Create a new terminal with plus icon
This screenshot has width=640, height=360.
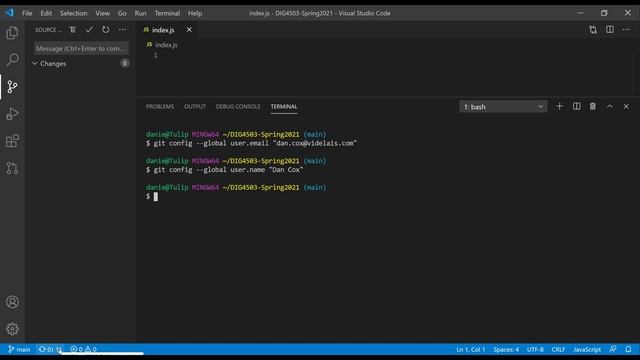(560, 107)
